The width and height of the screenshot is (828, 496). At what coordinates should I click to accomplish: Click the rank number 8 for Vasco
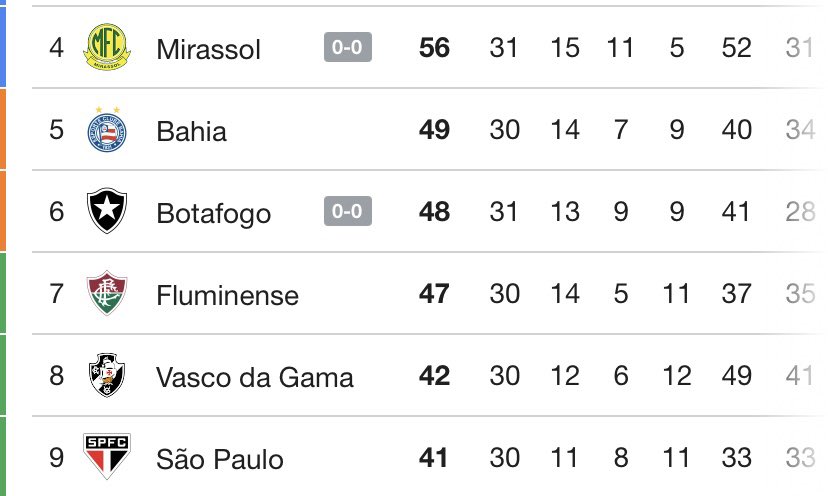pyautogui.click(x=56, y=377)
